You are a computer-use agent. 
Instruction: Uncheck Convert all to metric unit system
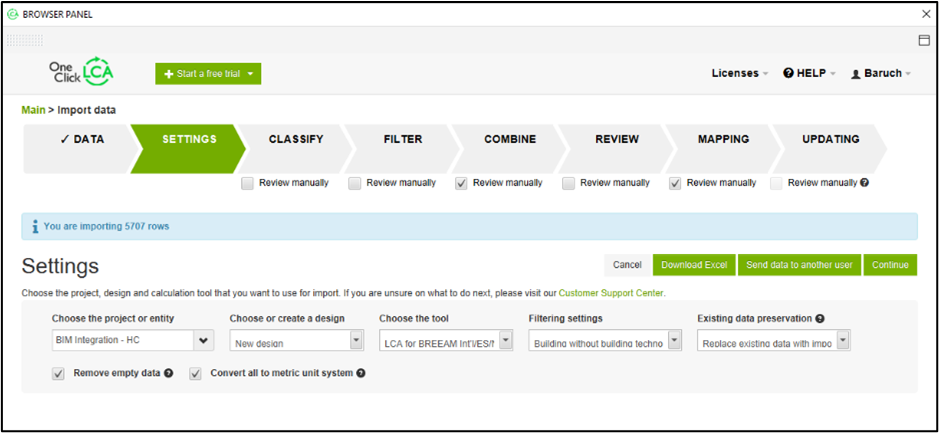point(195,374)
